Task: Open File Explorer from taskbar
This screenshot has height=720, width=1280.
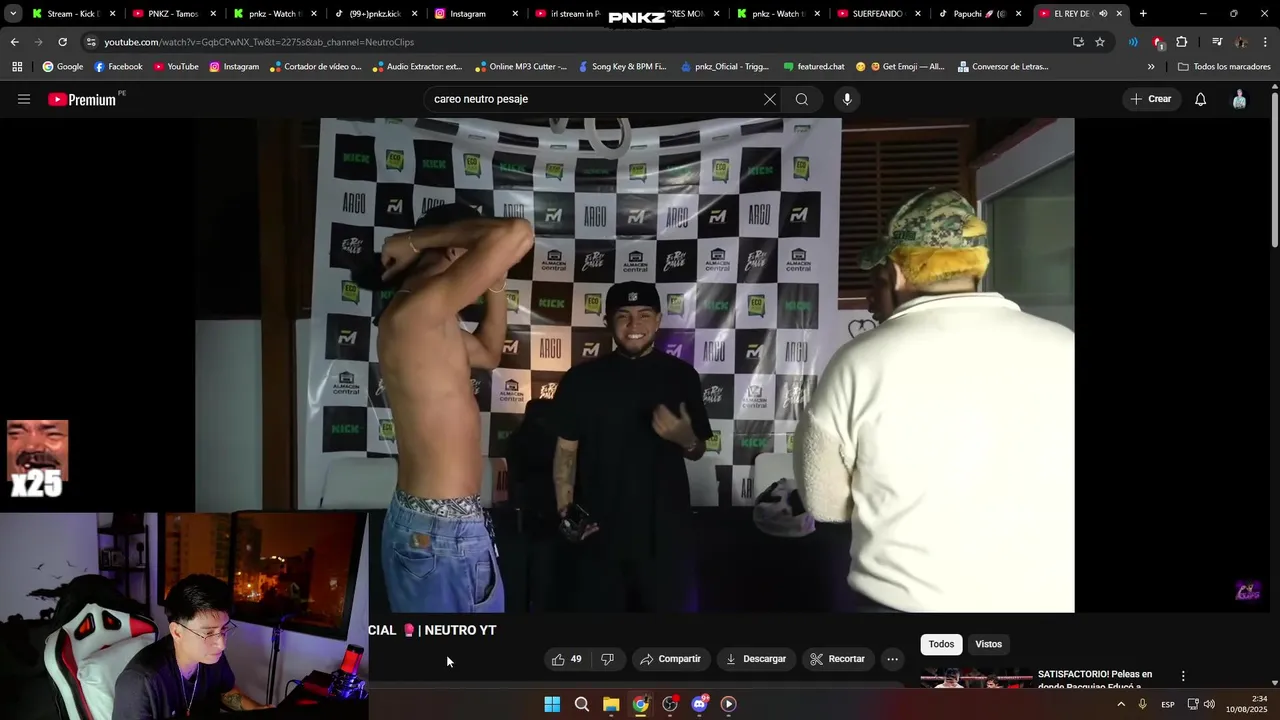Action: pos(611,704)
